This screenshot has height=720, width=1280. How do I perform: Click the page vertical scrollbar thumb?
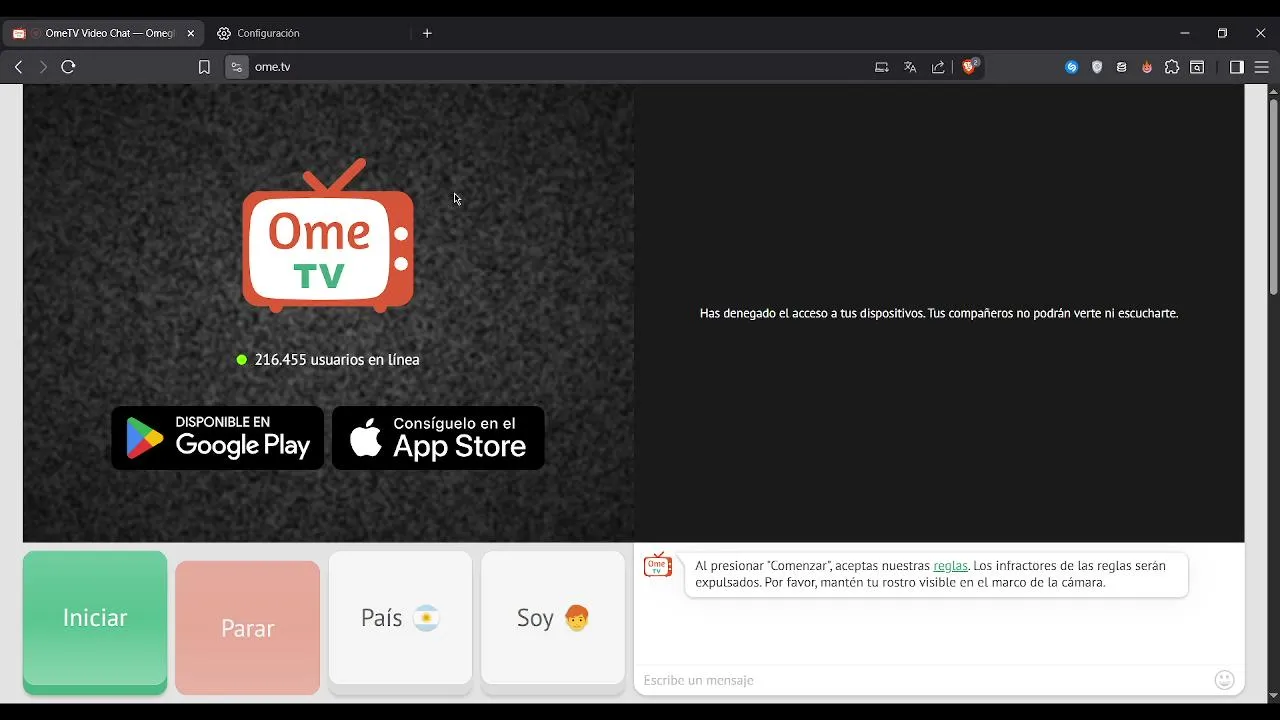click(1273, 196)
